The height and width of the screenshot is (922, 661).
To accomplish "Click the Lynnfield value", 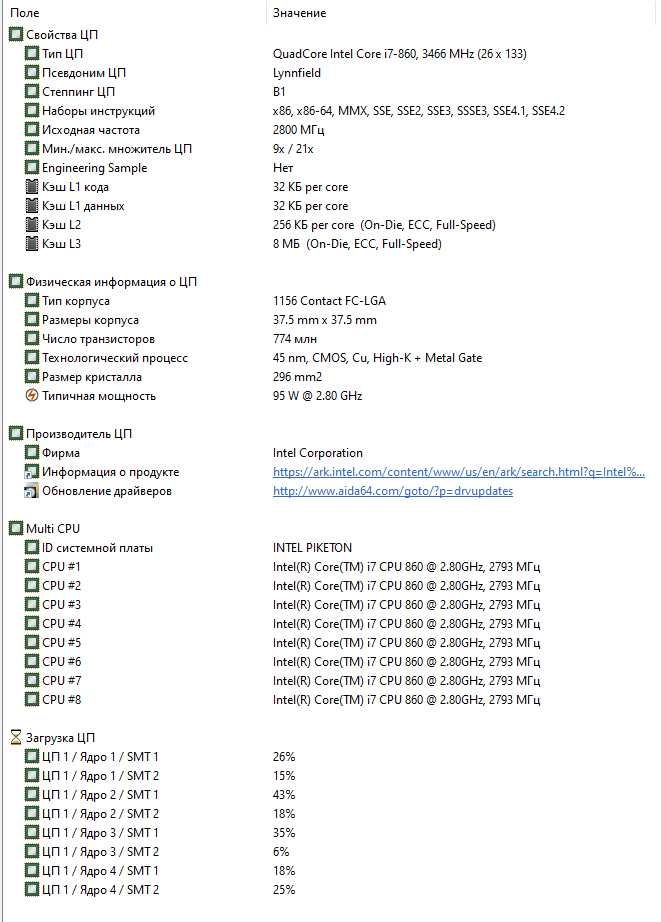I will tap(297, 73).
